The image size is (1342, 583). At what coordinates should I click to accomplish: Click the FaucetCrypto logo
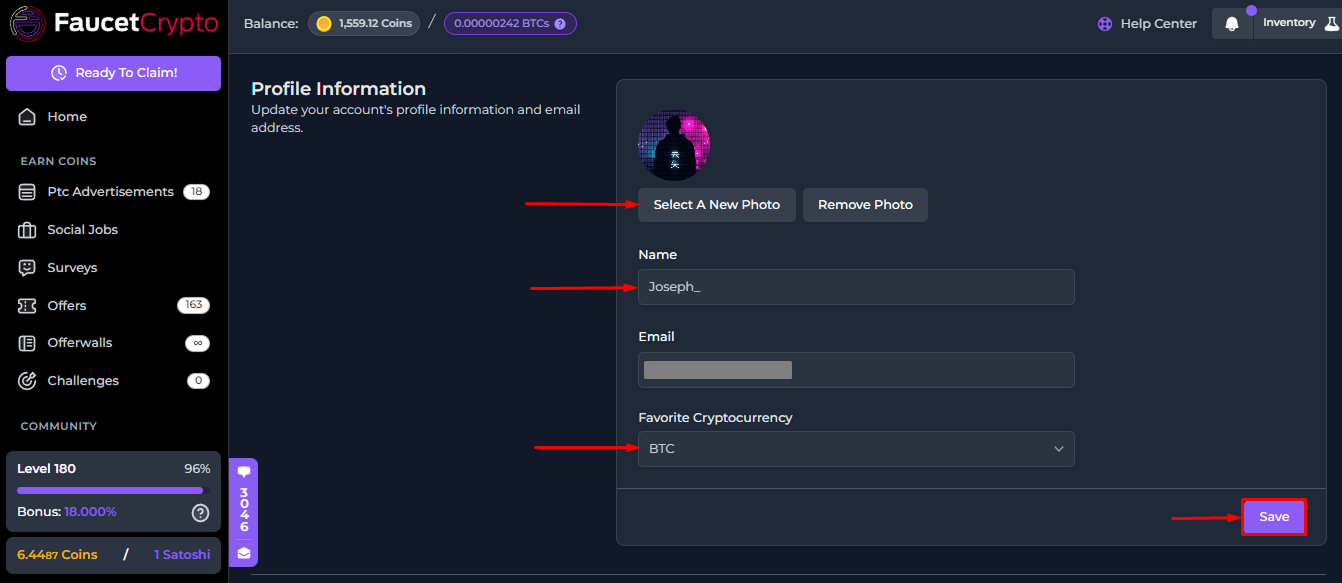pyautogui.click(x=113, y=23)
